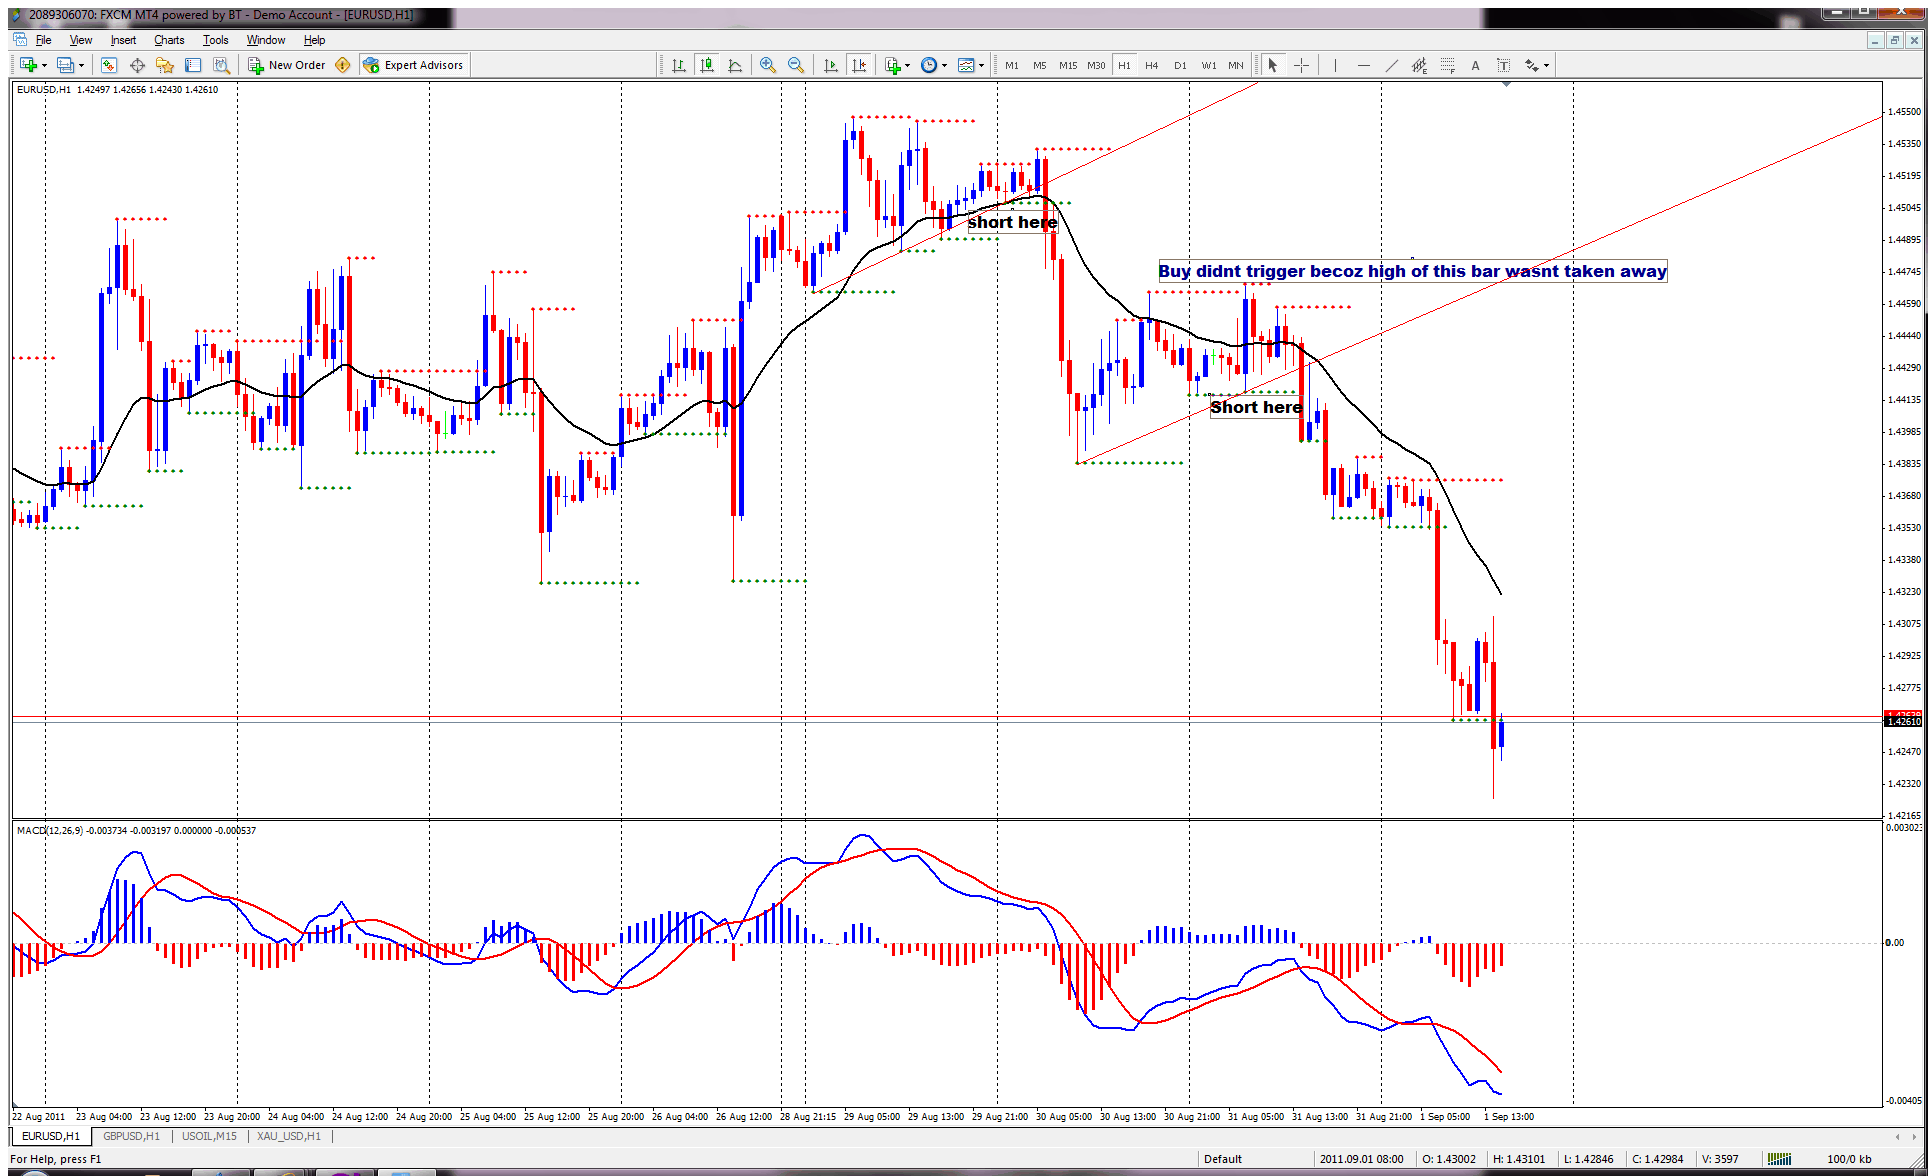The image size is (1932, 1176).
Task: Select the M30 timeframe
Action: [1096, 65]
